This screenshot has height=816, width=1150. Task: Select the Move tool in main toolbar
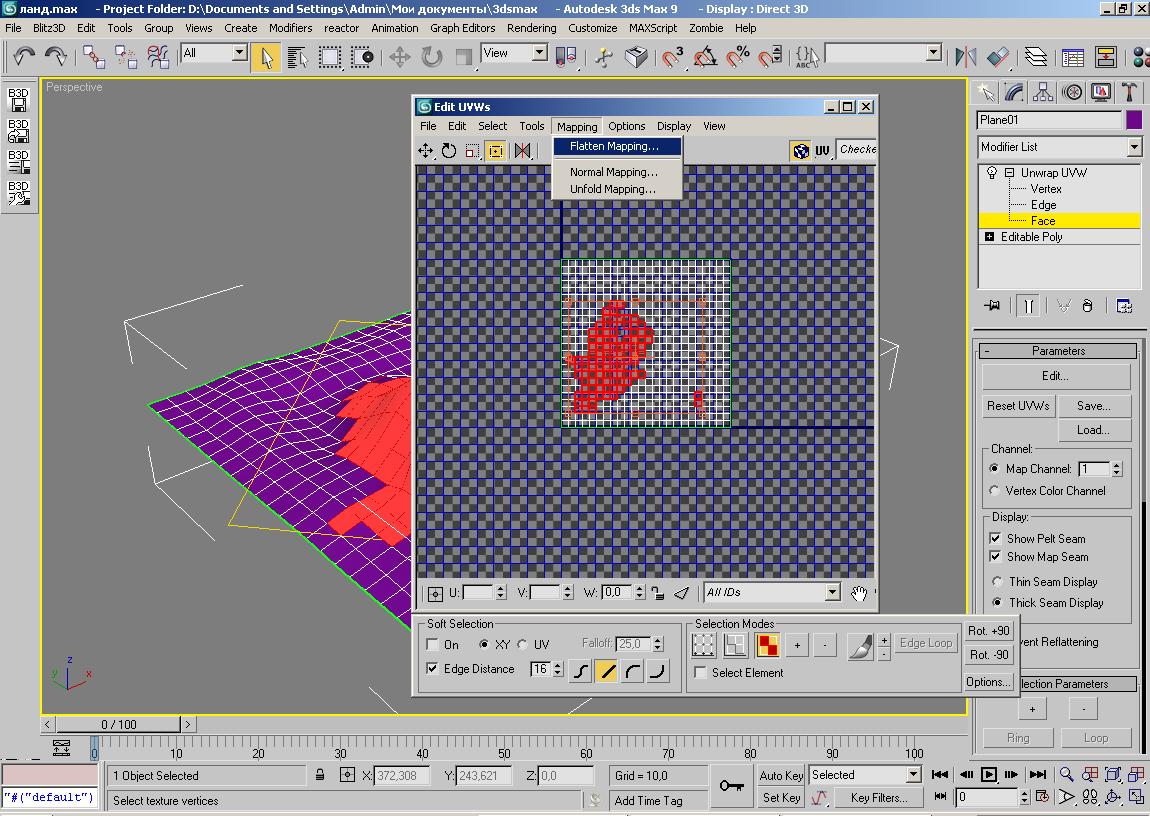tap(400, 56)
